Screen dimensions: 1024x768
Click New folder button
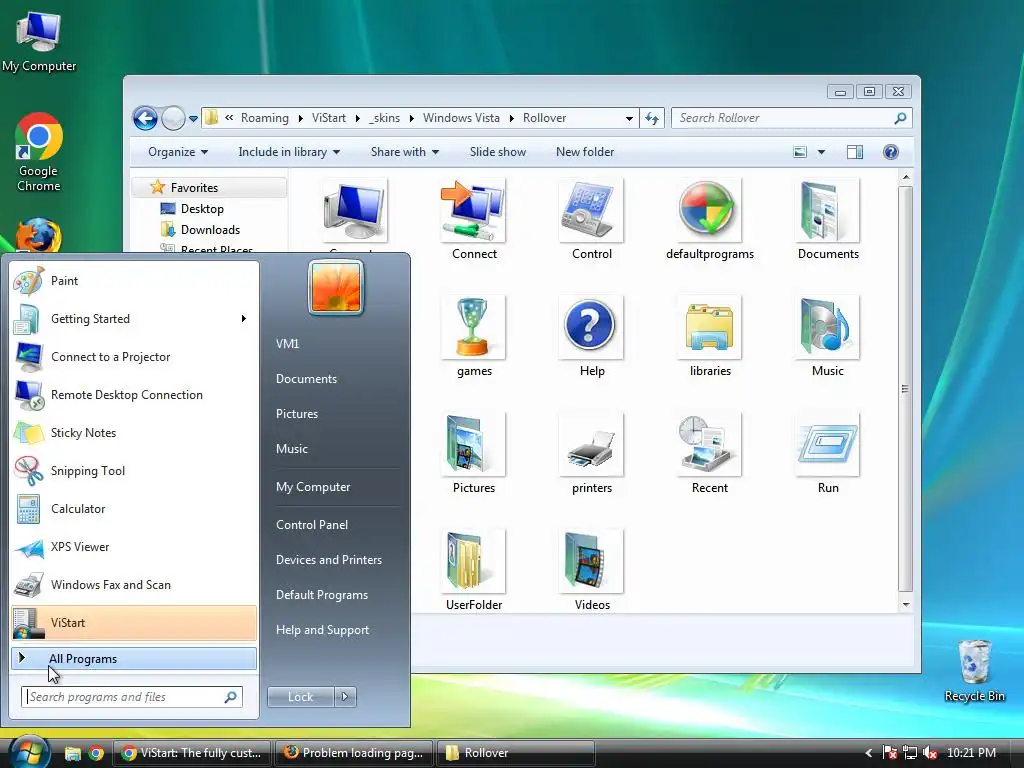(x=585, y=152)
